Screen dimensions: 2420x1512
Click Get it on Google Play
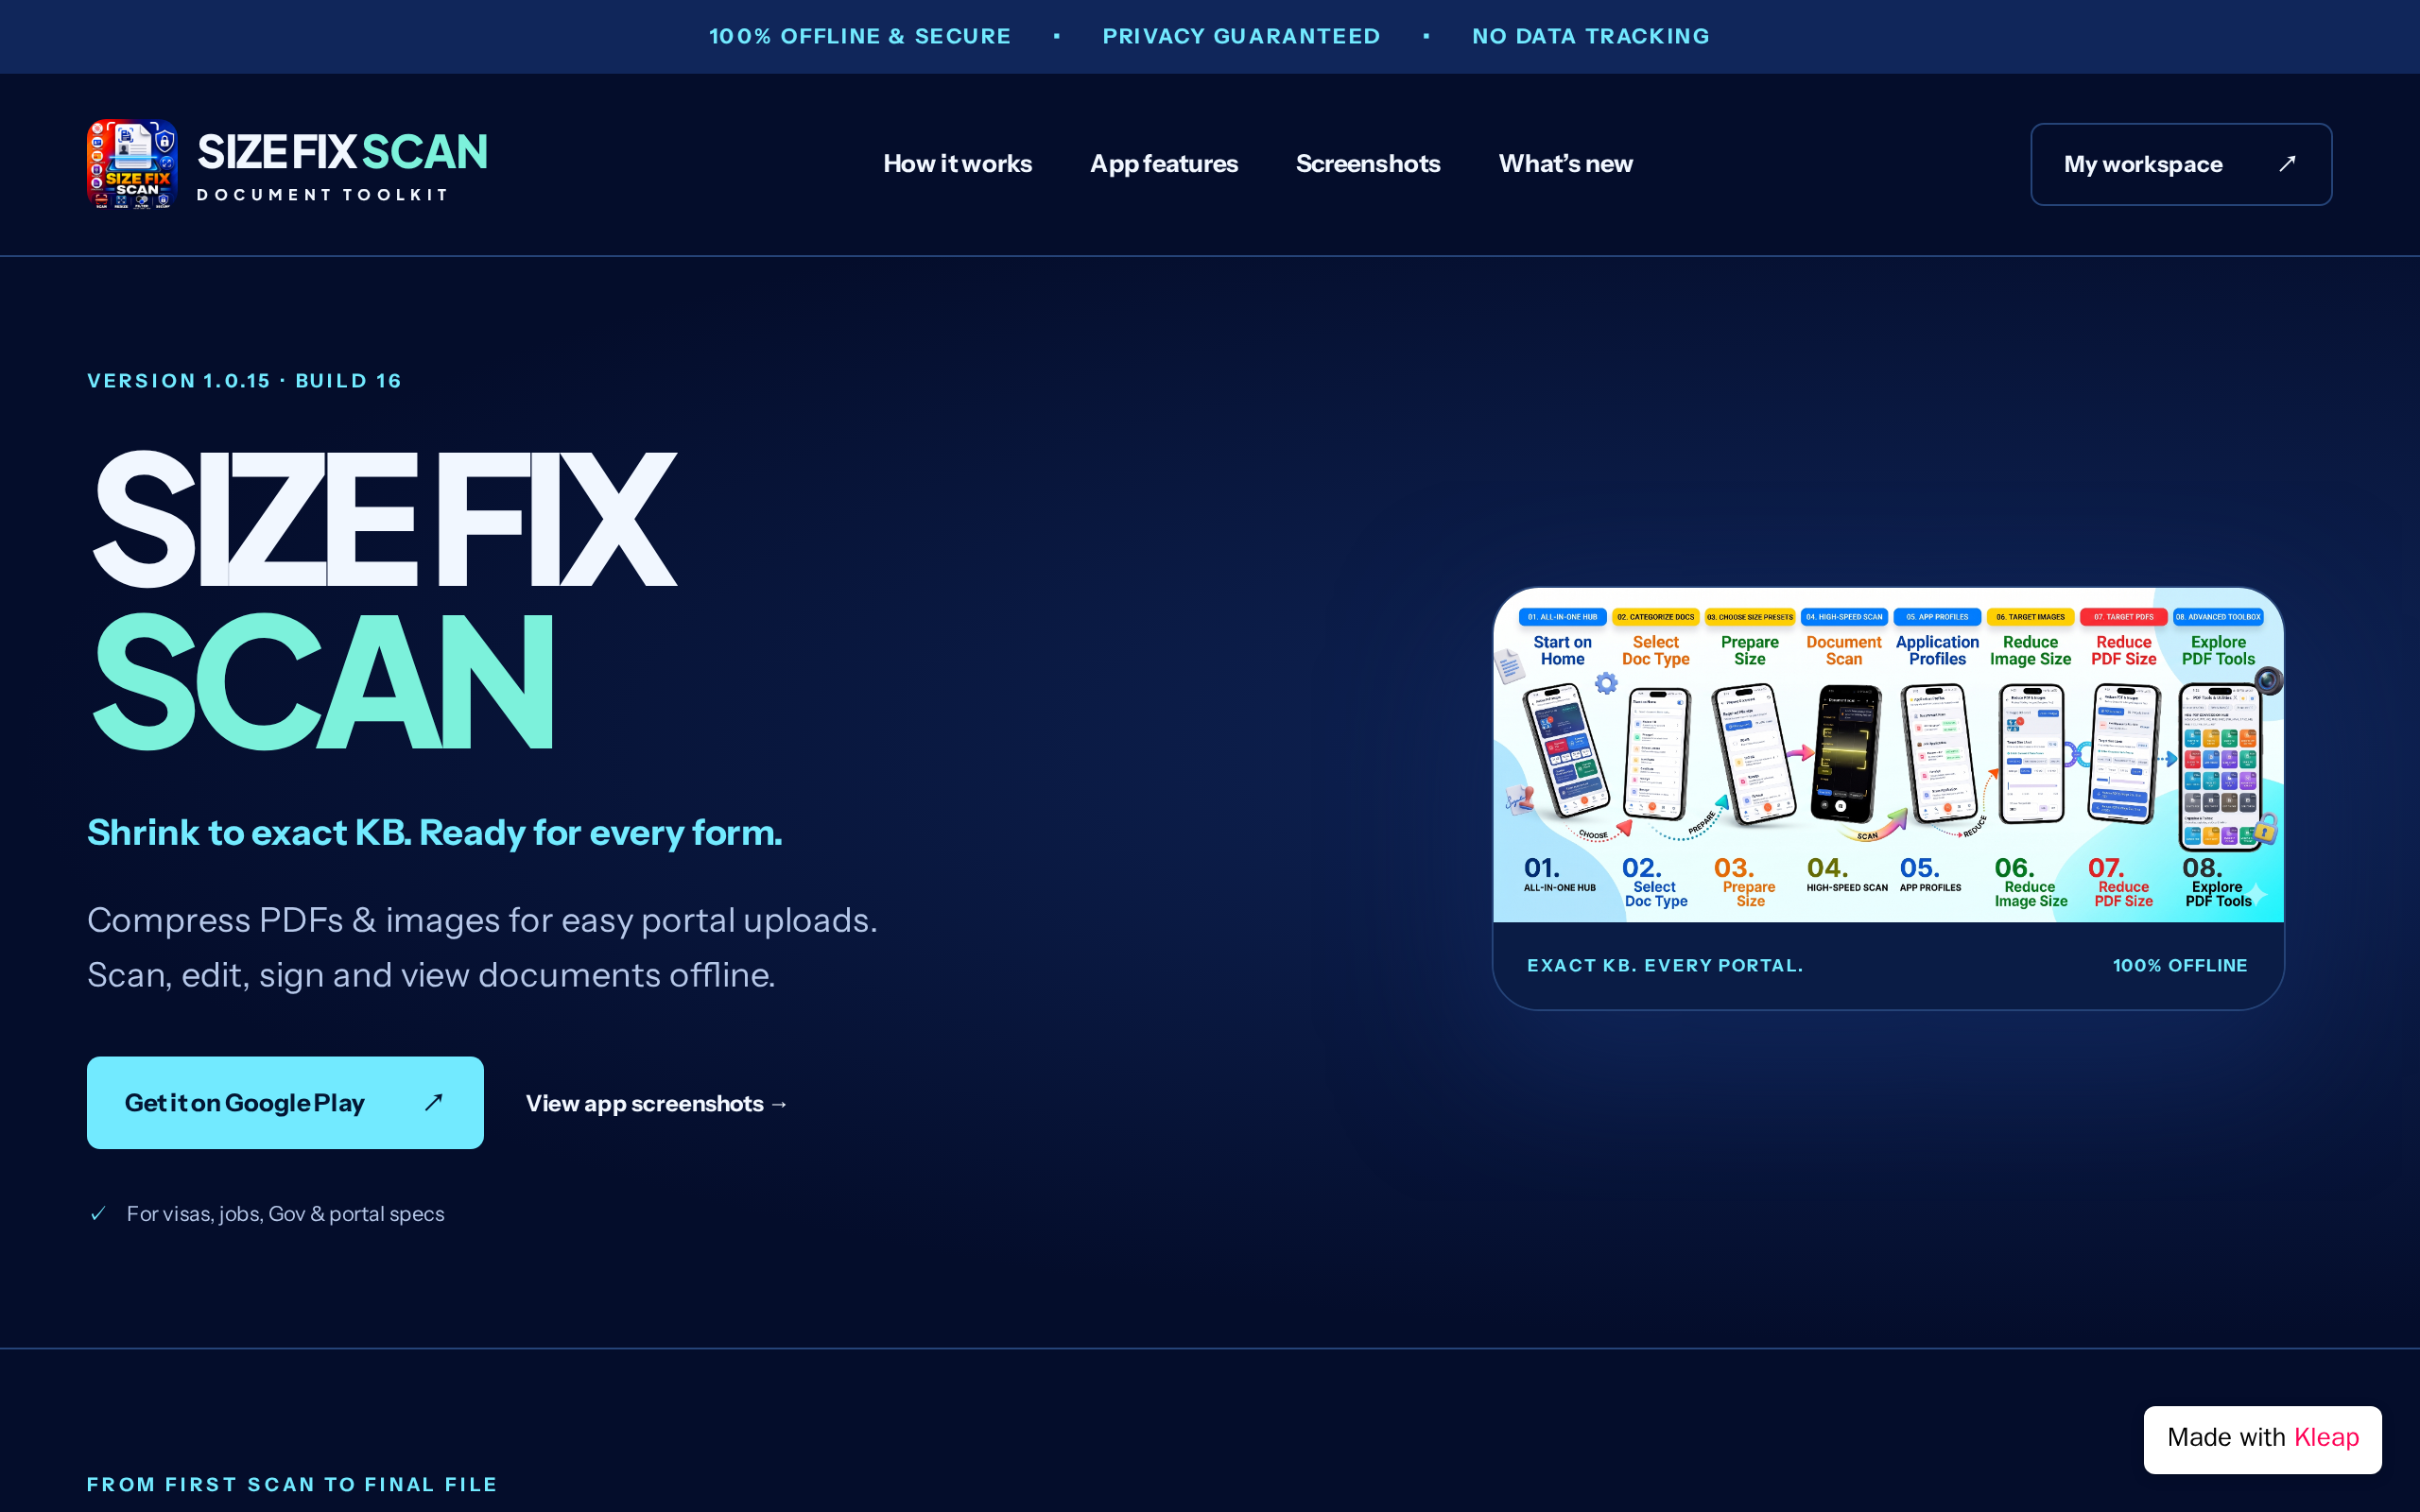click(x=285, y=1102)
